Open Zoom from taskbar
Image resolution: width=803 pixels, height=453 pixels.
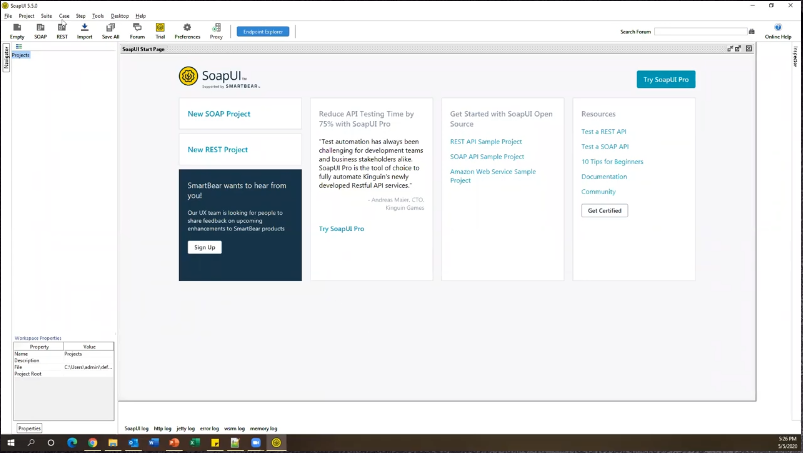256,443
